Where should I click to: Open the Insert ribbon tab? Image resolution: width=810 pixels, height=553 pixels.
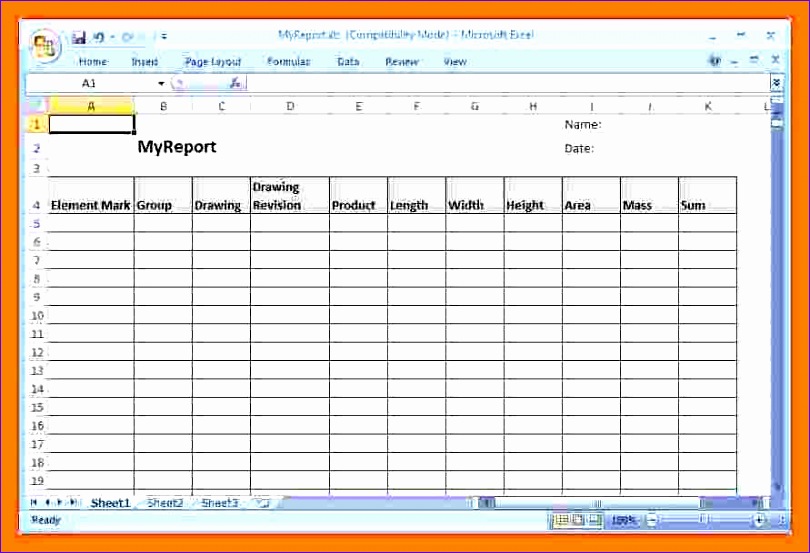(x=145, y=62)
